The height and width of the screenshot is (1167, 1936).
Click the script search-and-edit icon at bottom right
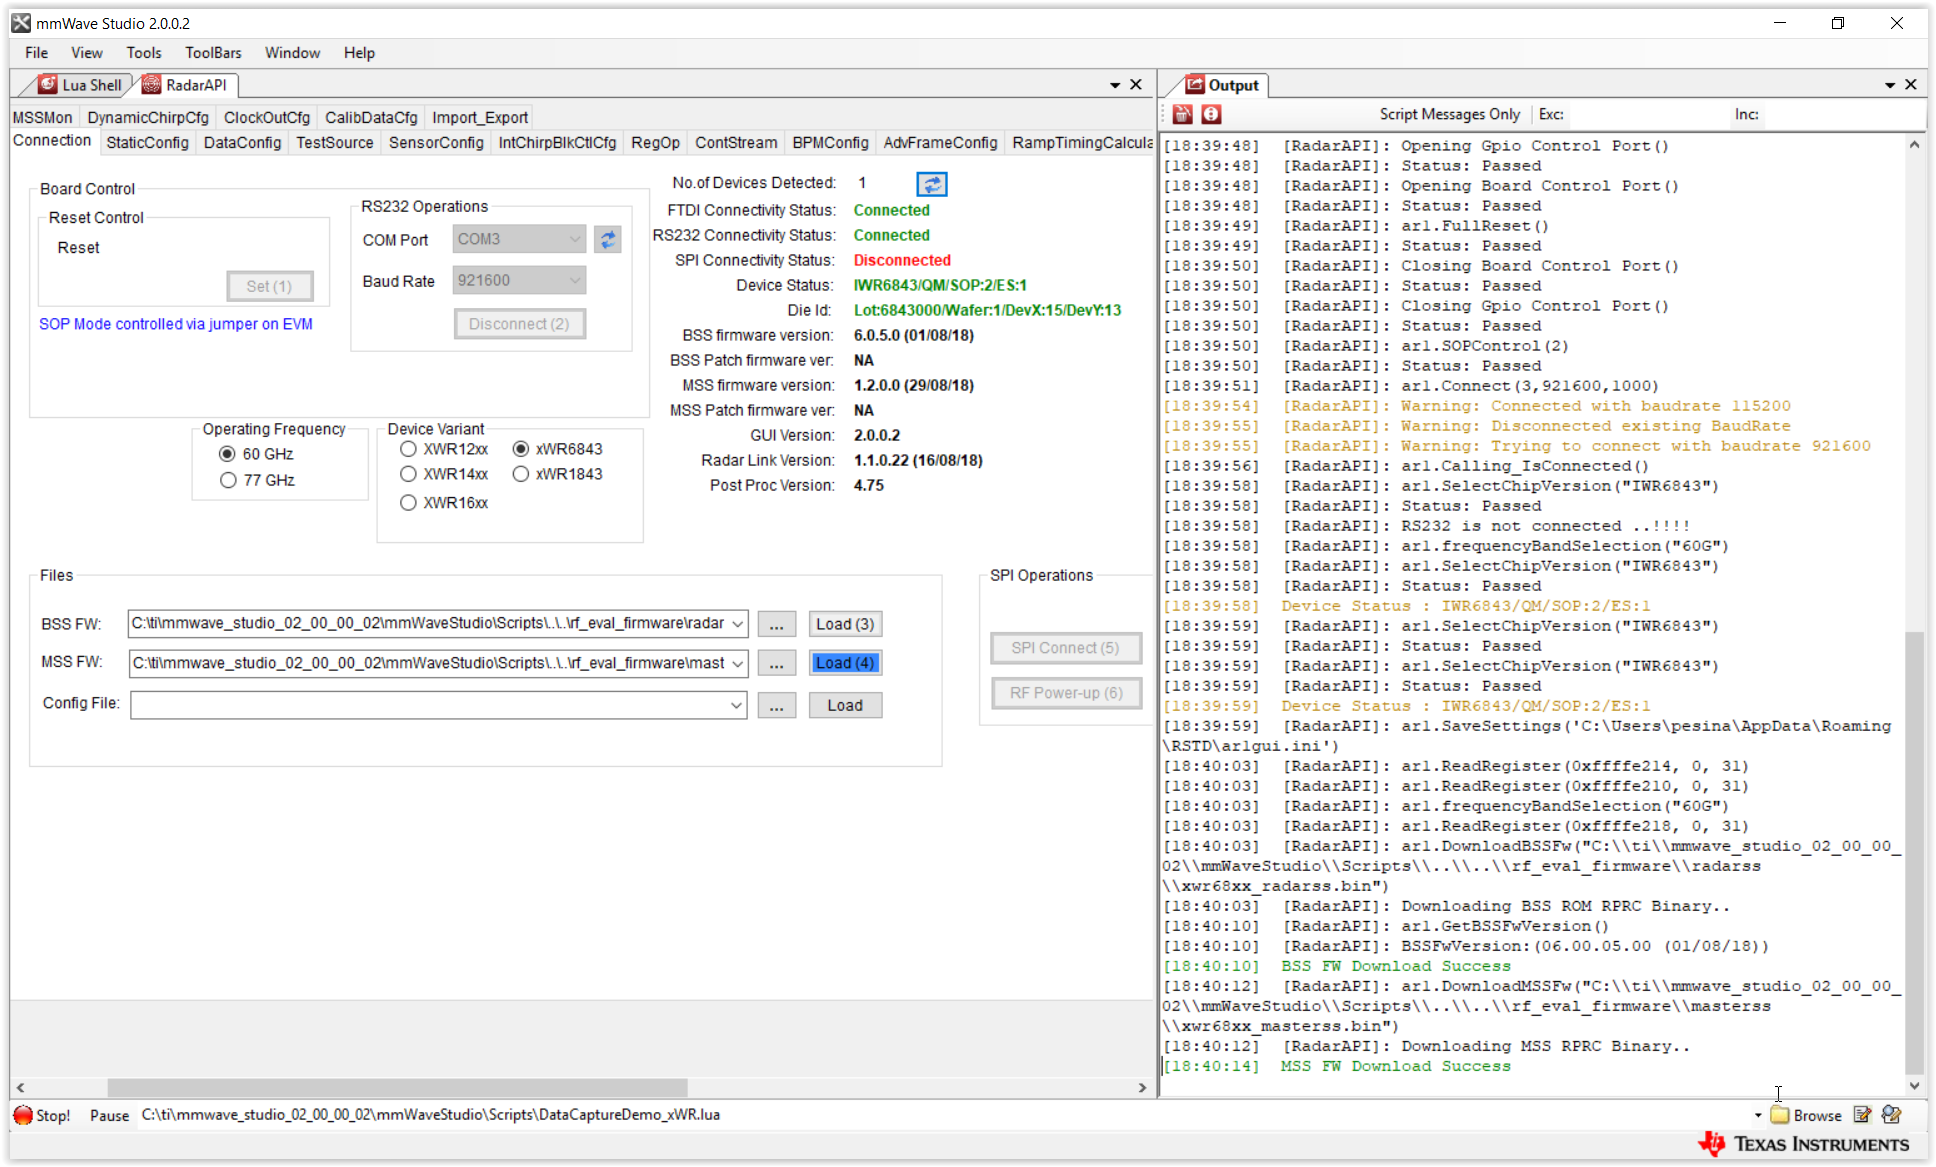coord(1891,1115)
